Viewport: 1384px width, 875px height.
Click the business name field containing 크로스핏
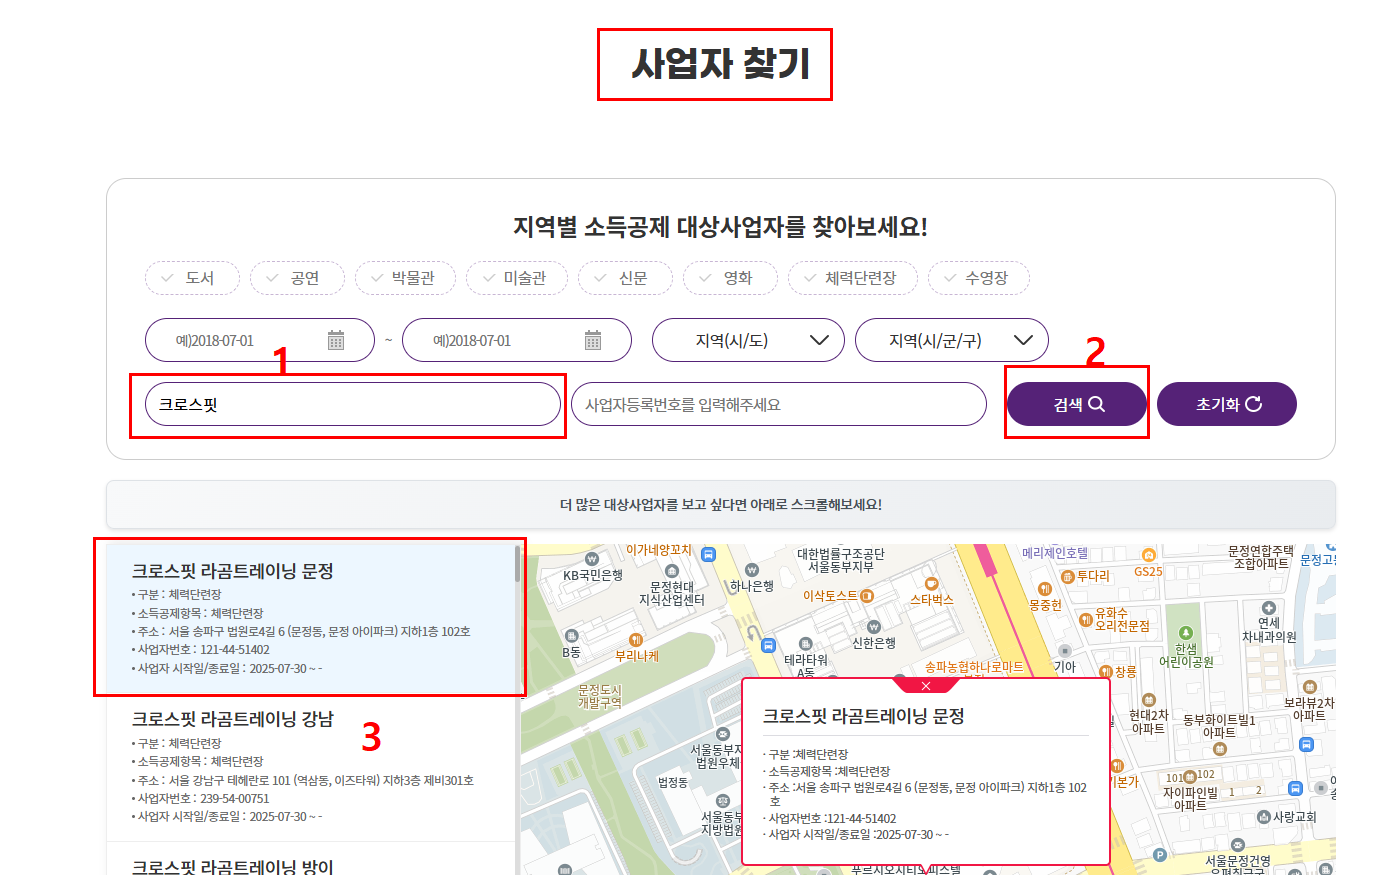click(x=353, y=404)
